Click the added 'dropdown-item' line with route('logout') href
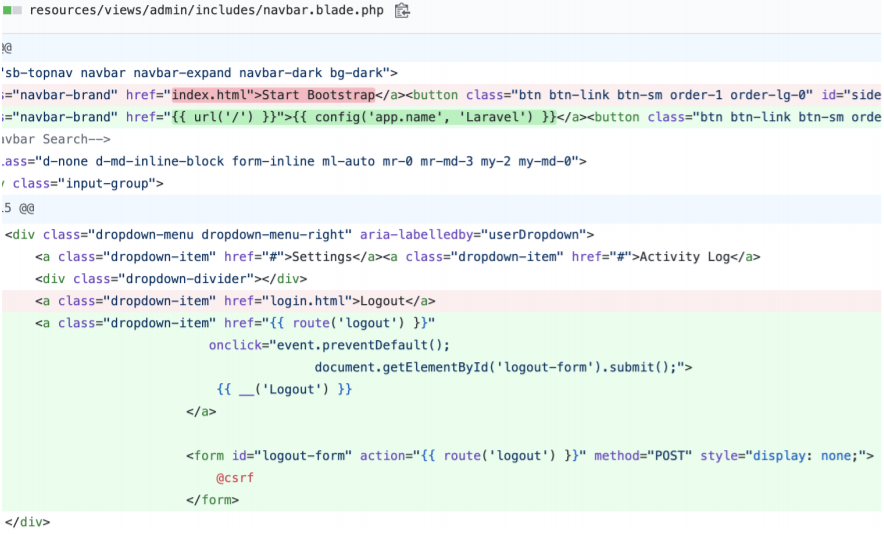The width and height of the screenshot is (884, 534). [235, 323]
